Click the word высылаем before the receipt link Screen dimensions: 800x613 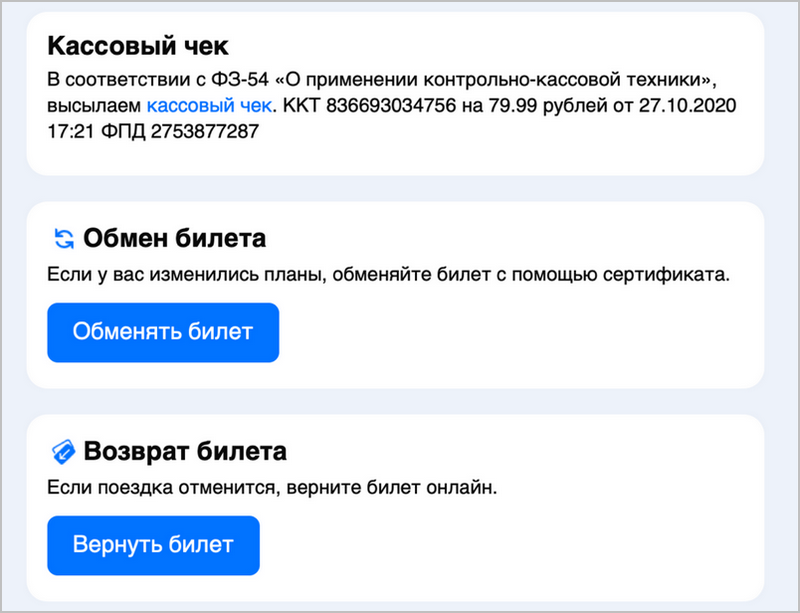click(x=94, y=106)
